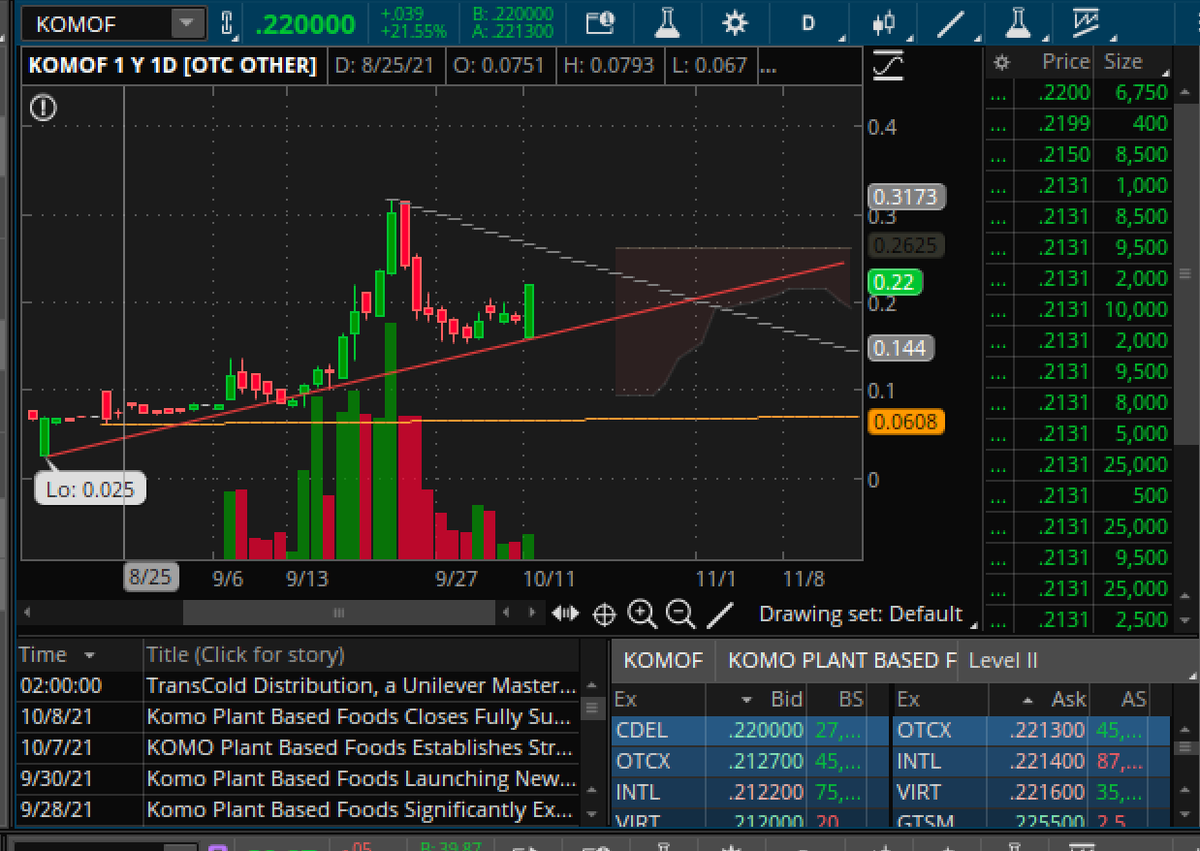Click the green 0.22 last price bubble
Image resolution: width=1200 pixels, height=851 pixels.
(x=893, y=283)
